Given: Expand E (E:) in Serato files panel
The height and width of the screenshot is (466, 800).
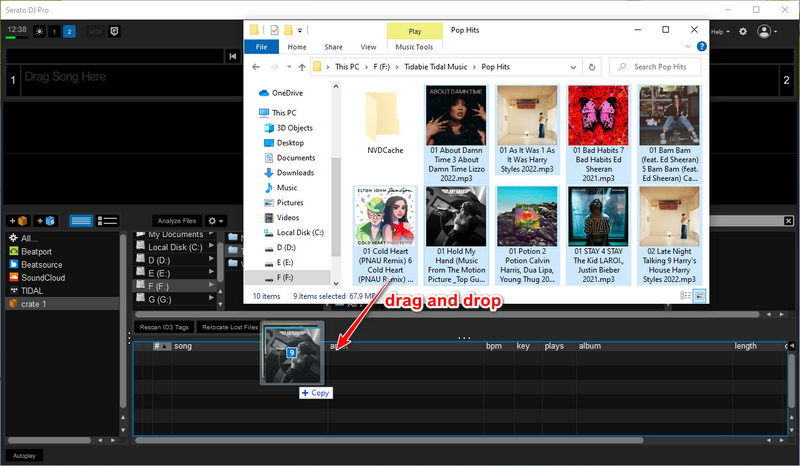Looking at the screenshot, I should (211, 273).
